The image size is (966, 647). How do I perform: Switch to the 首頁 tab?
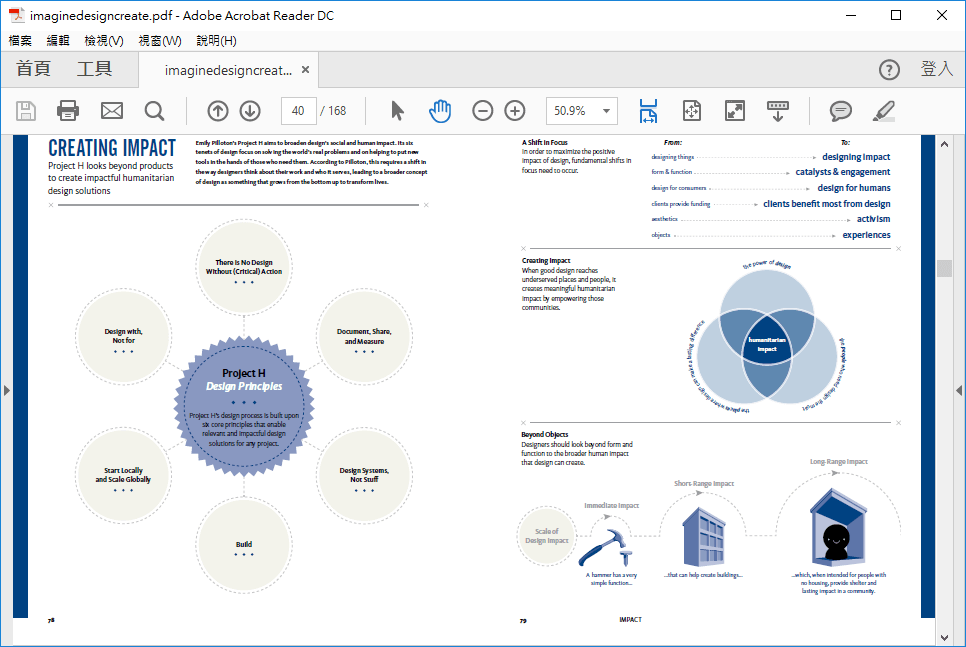coord(33,69)
